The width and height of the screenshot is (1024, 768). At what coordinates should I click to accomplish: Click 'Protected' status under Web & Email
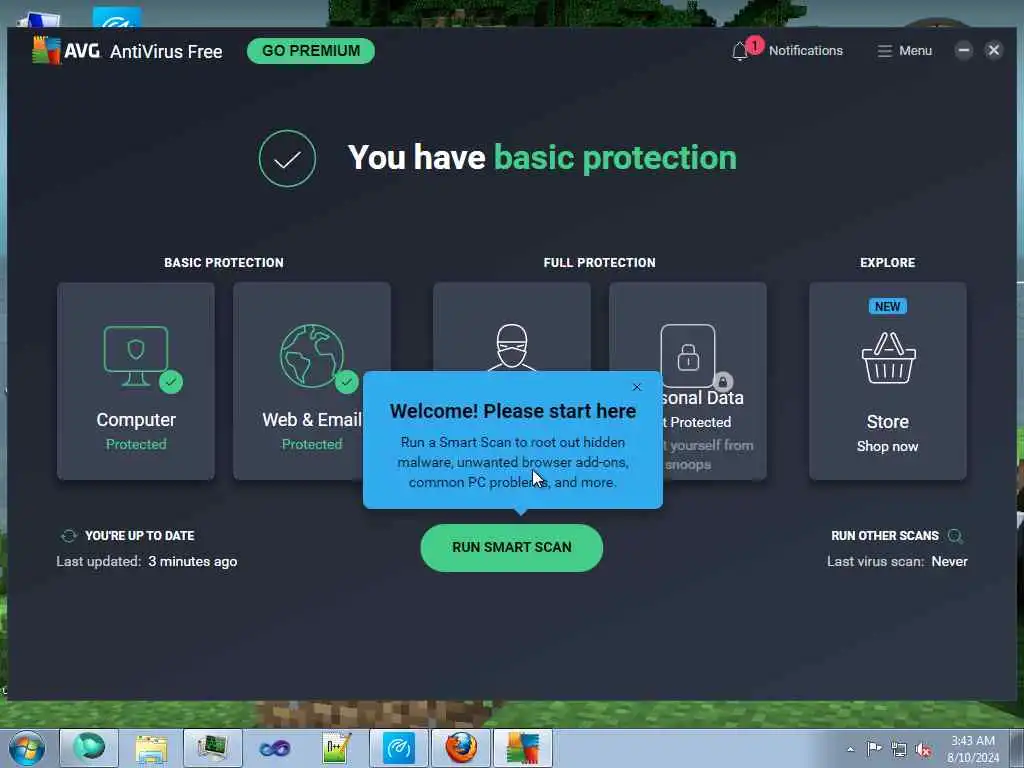coord(312,444)
